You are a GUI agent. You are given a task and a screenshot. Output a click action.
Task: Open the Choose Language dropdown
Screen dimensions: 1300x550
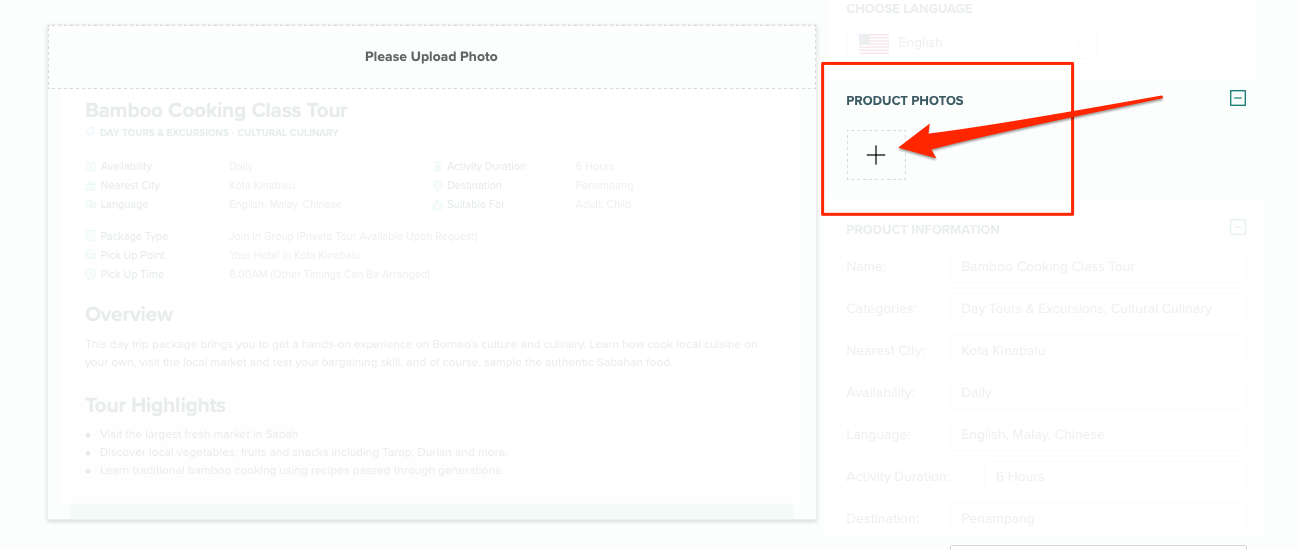(971, 43)
